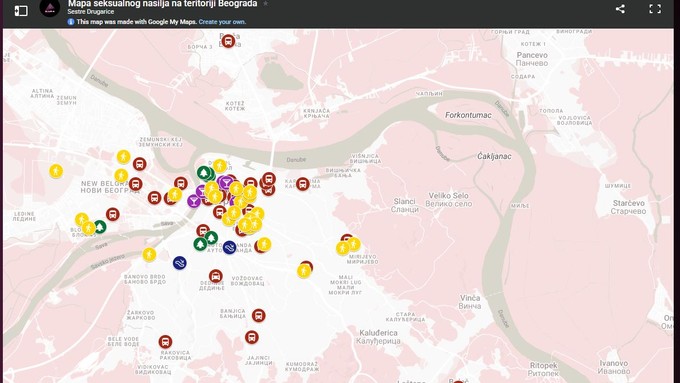Select the yellow pedestrian marker by Savsko jezero

(149, 254)
